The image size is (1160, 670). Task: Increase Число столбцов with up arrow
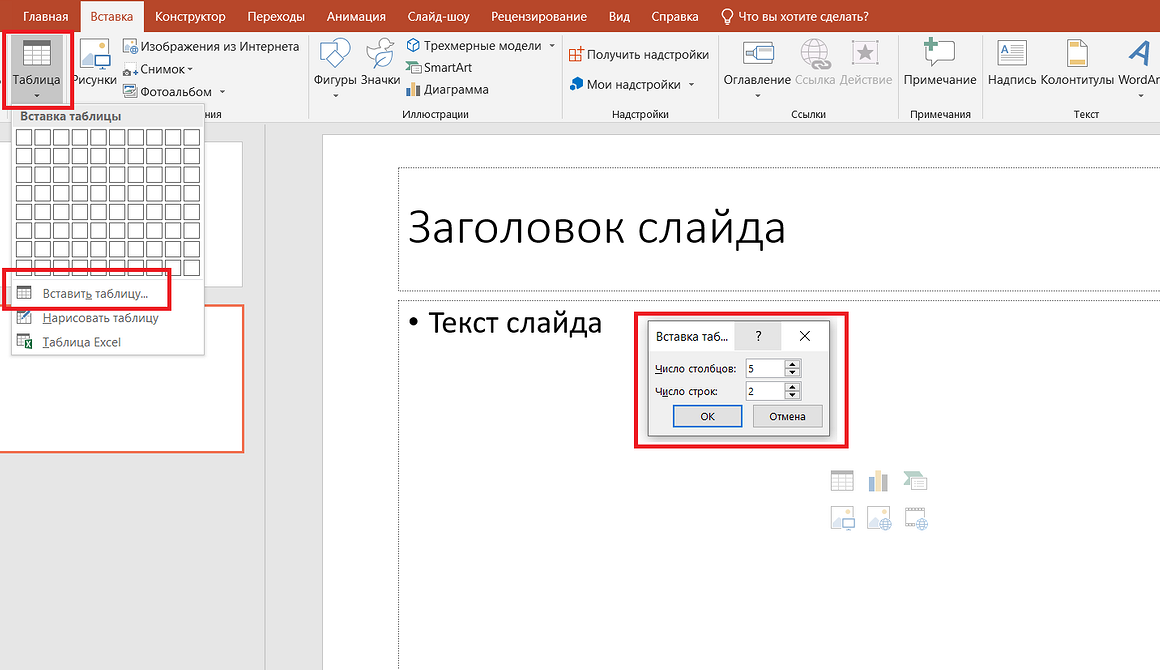[792, 365]
